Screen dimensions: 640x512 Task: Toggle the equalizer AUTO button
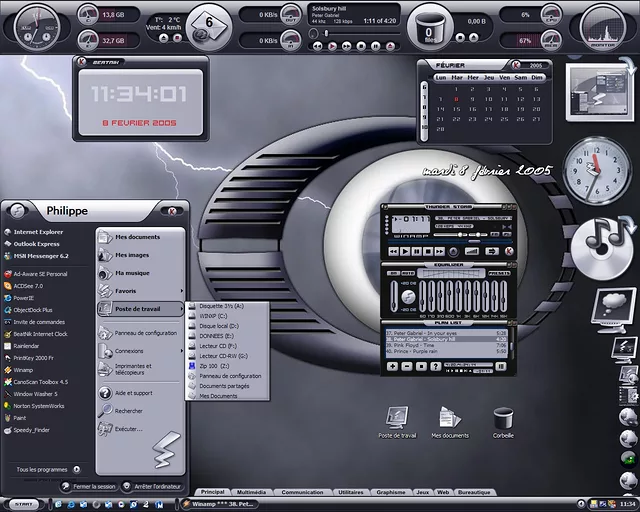pos(408,272)
